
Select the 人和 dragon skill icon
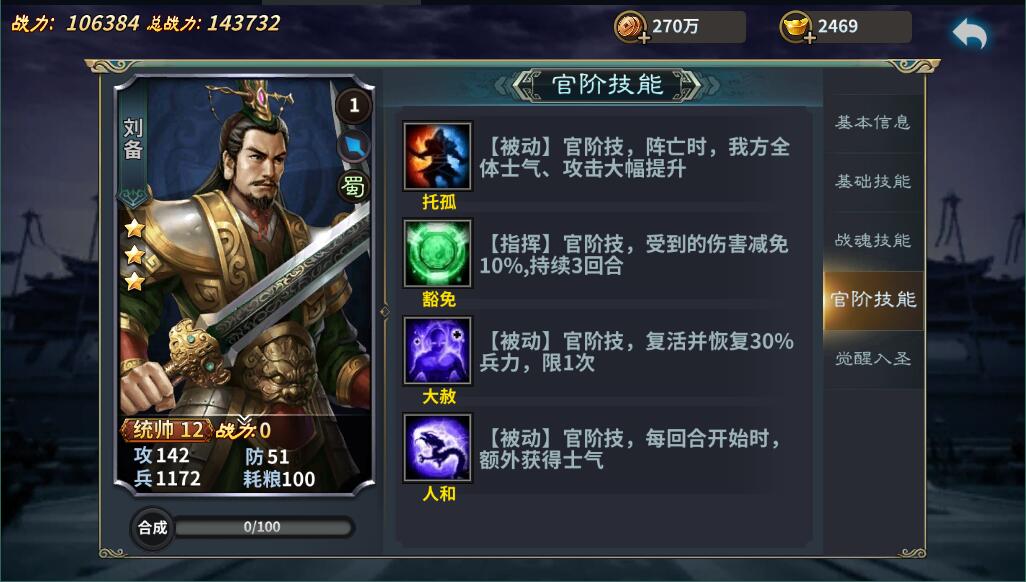coord(437,447)
